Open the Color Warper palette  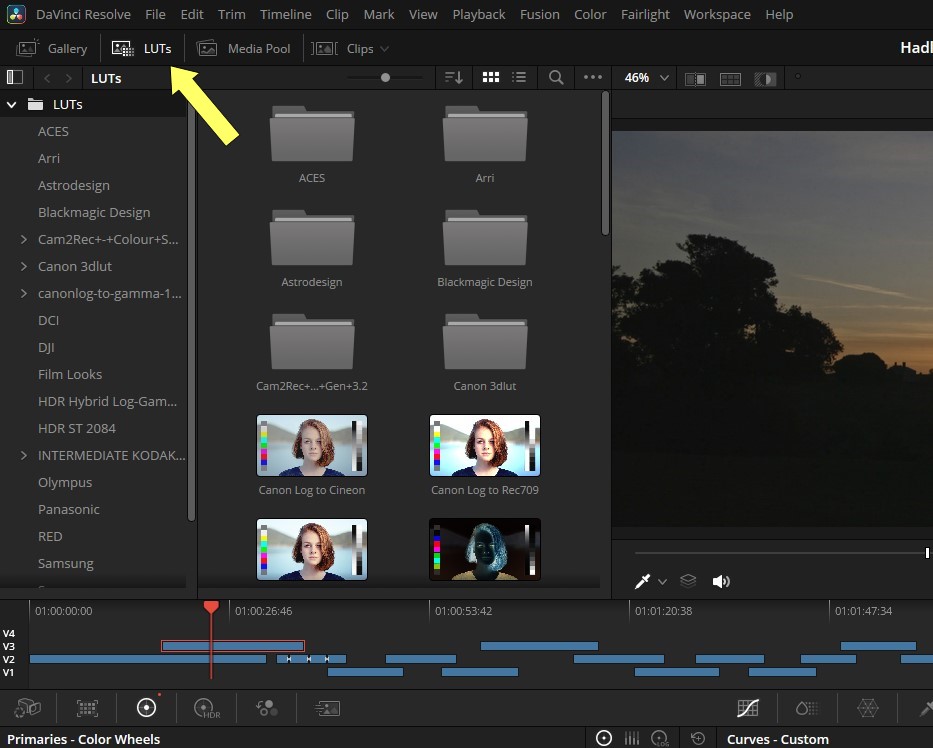coord(868,708)
